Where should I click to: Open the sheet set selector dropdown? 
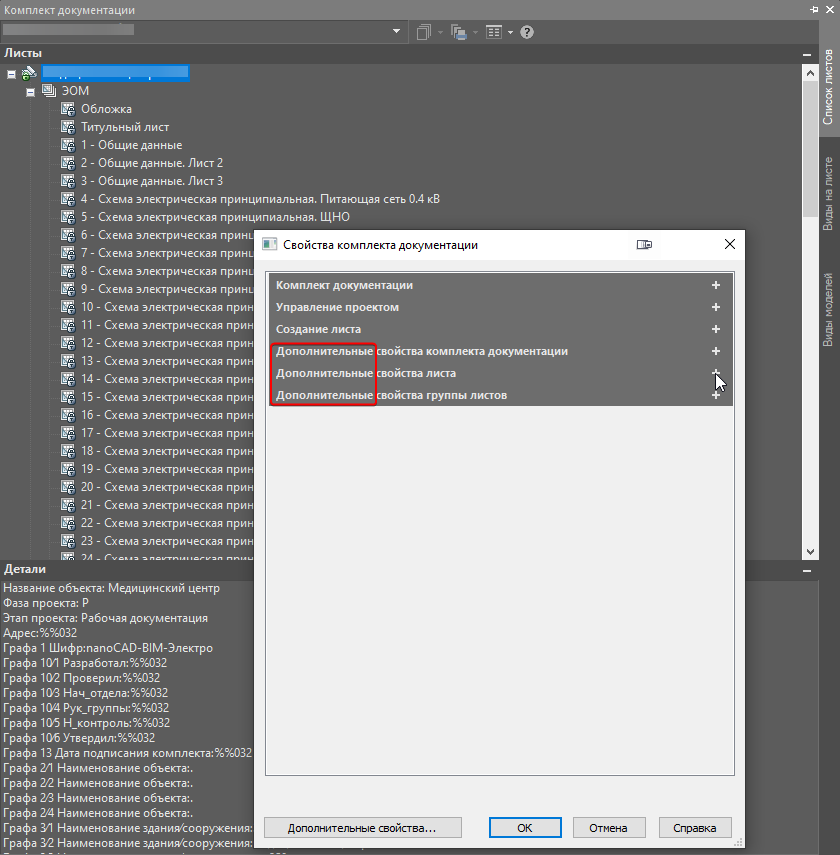pos(397,32)
